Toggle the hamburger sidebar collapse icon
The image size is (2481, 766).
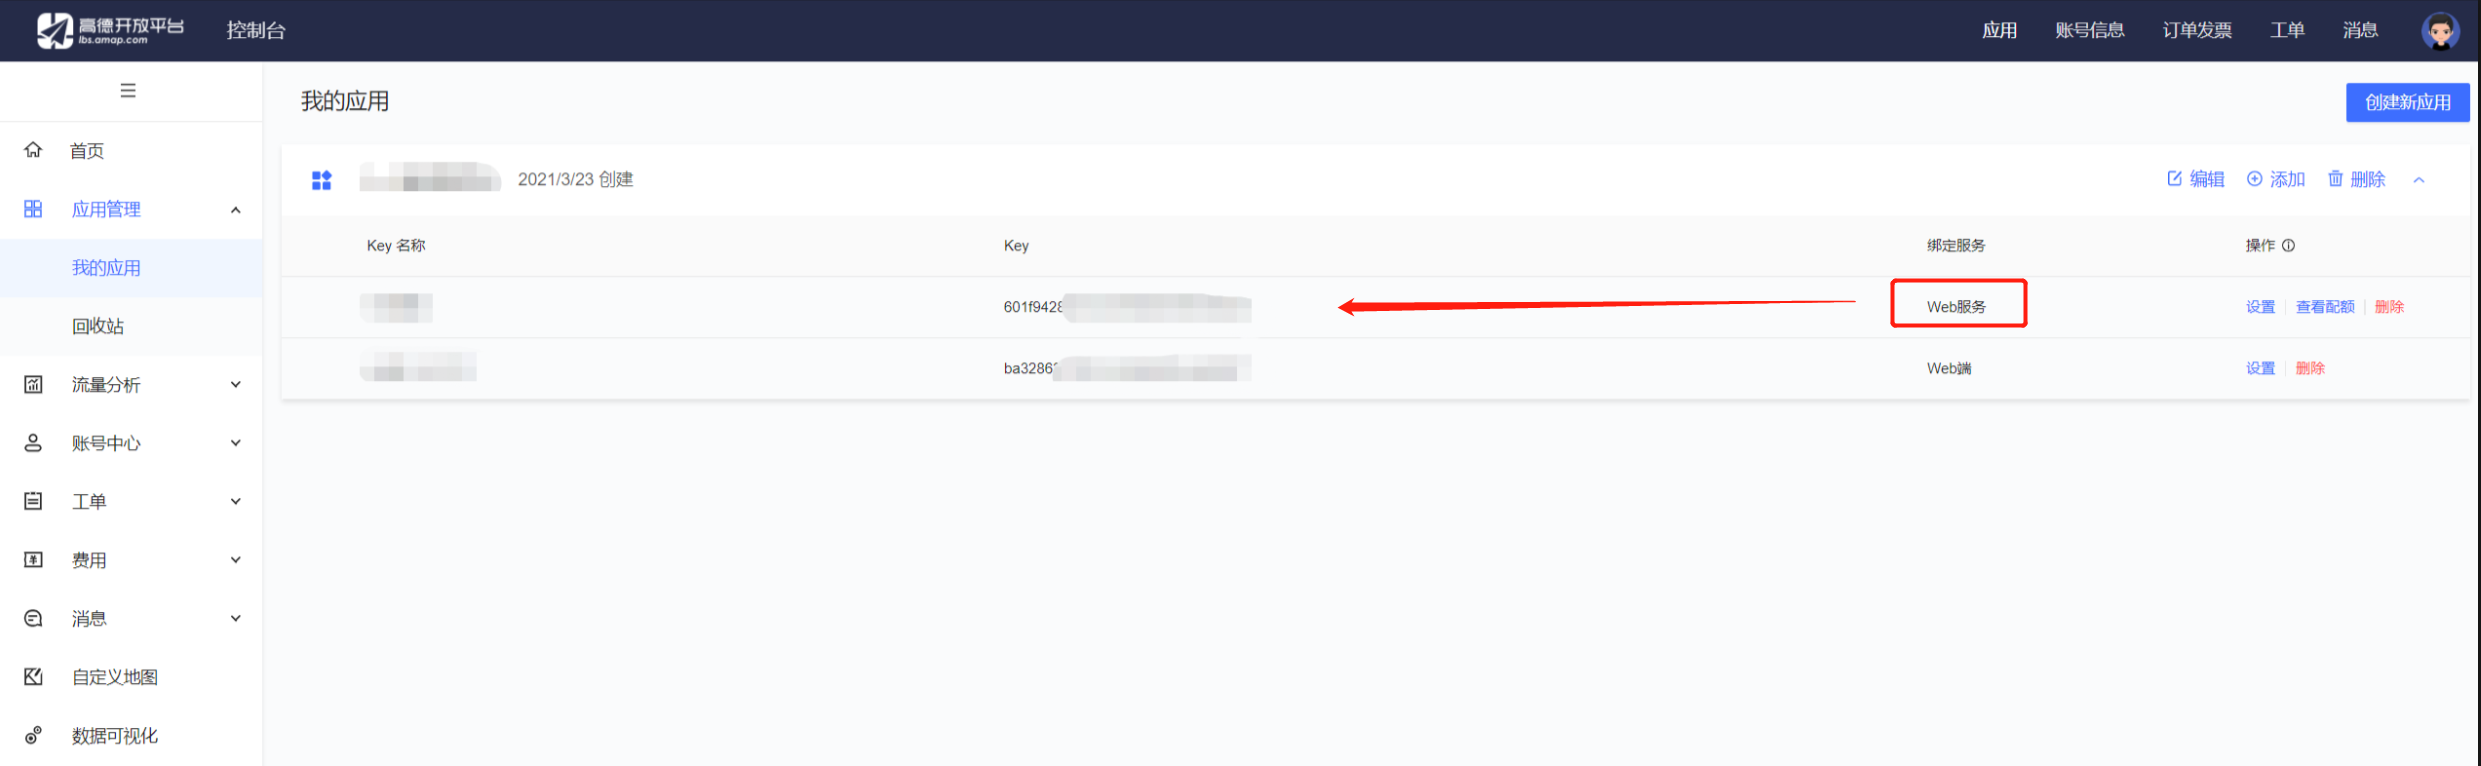[128, 90]
